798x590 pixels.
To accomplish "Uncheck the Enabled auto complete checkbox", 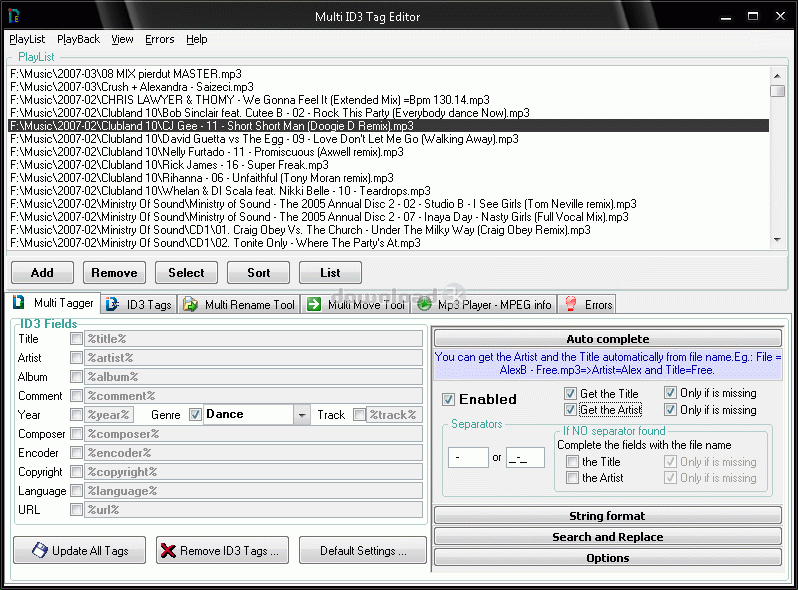I will (x=448, y=399).
